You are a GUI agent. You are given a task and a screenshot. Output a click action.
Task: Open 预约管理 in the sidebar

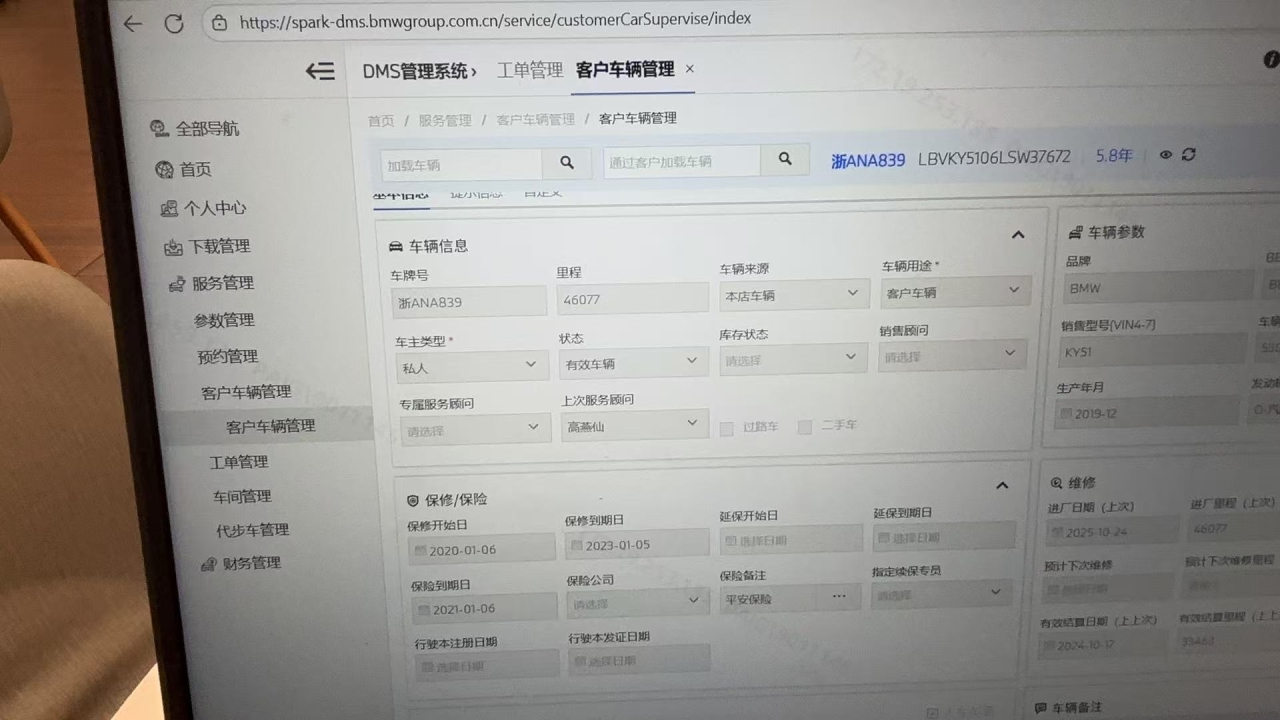[227, 357]
